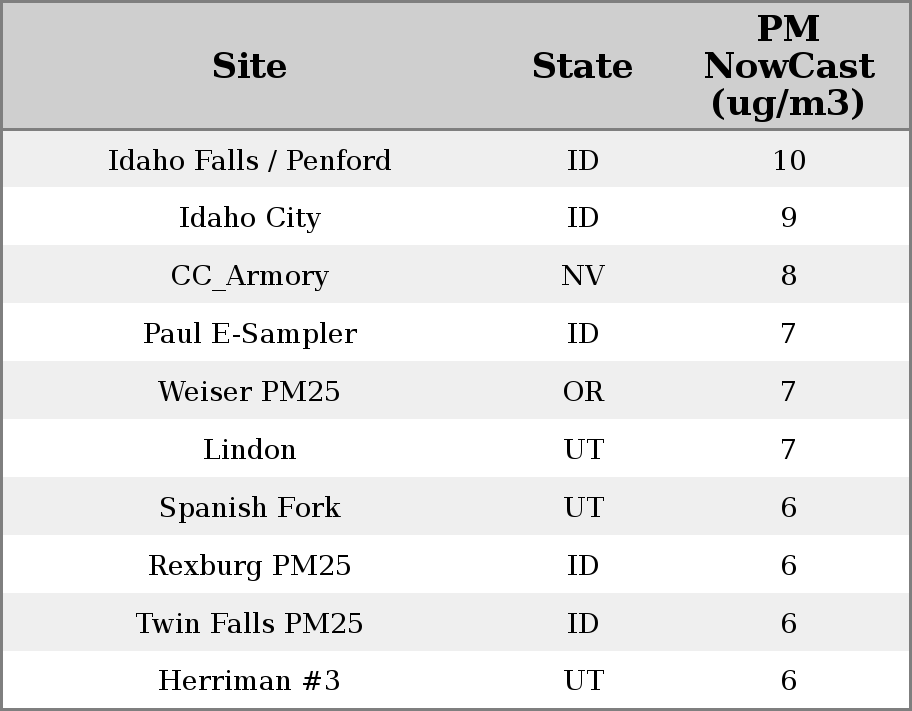Click the PM NowCast value 10
The height and width of the screenshot is (711, 912).
(788, 160)
